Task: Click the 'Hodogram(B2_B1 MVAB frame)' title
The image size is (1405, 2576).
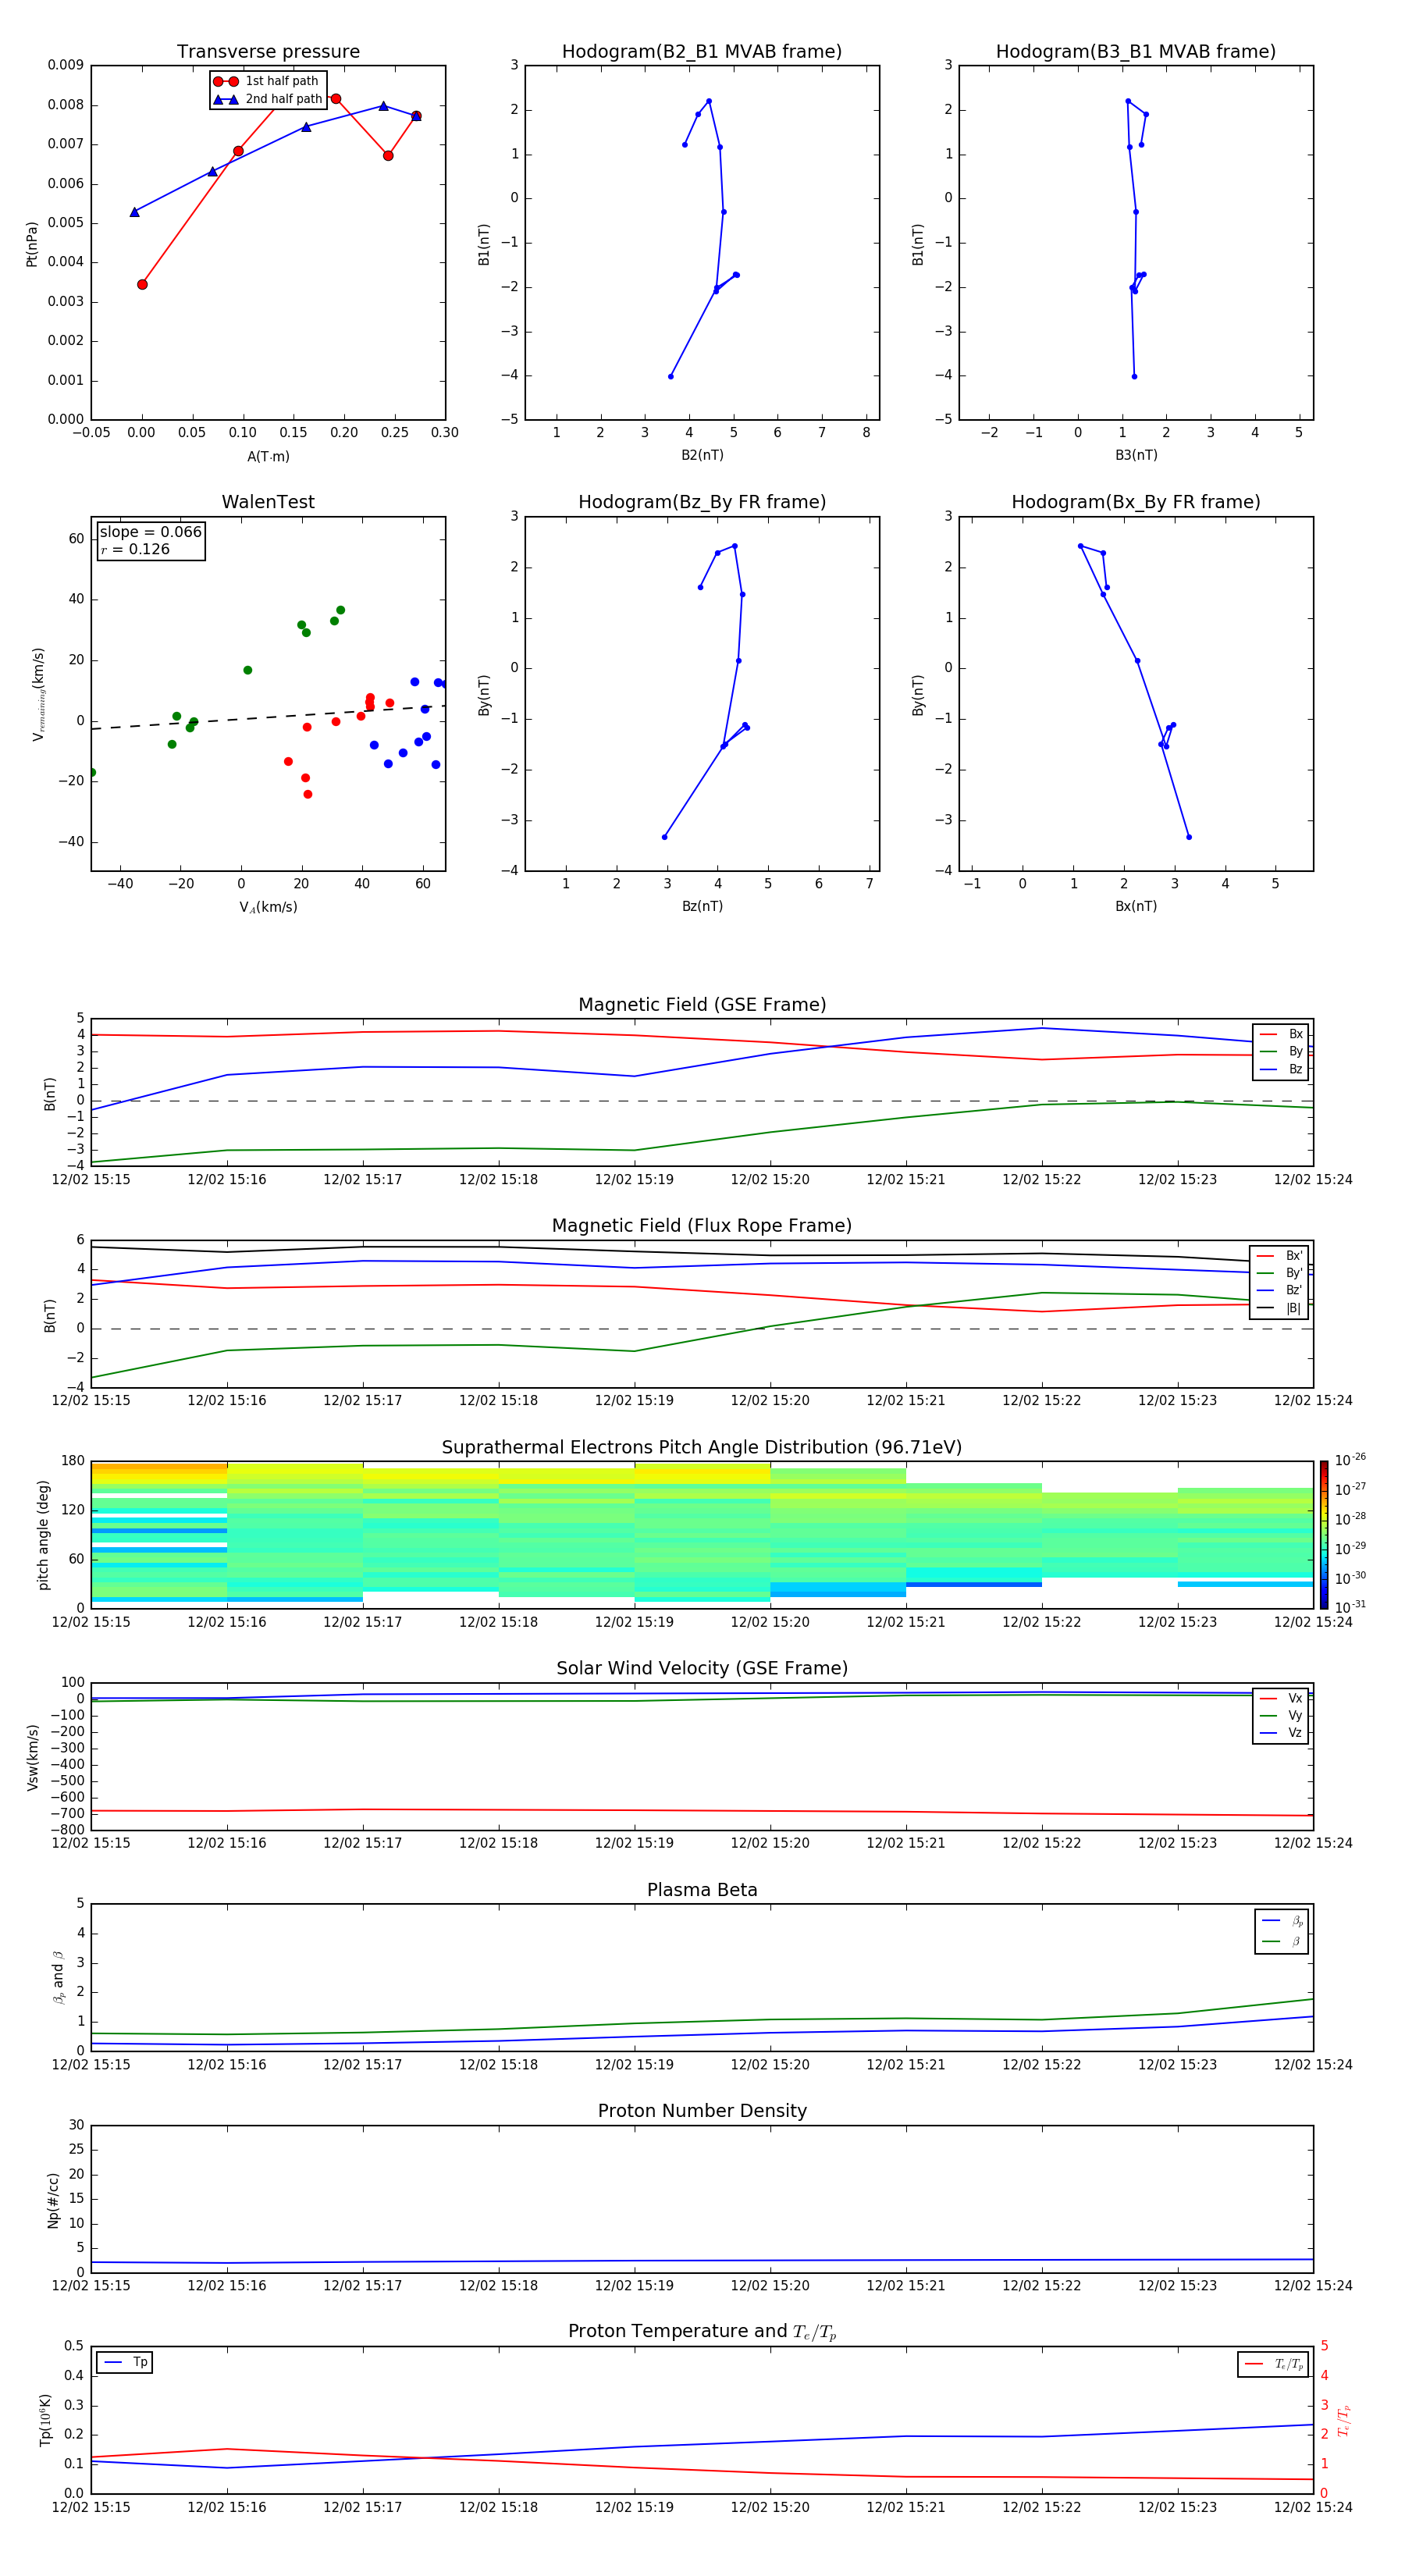Action: (702, 52)
